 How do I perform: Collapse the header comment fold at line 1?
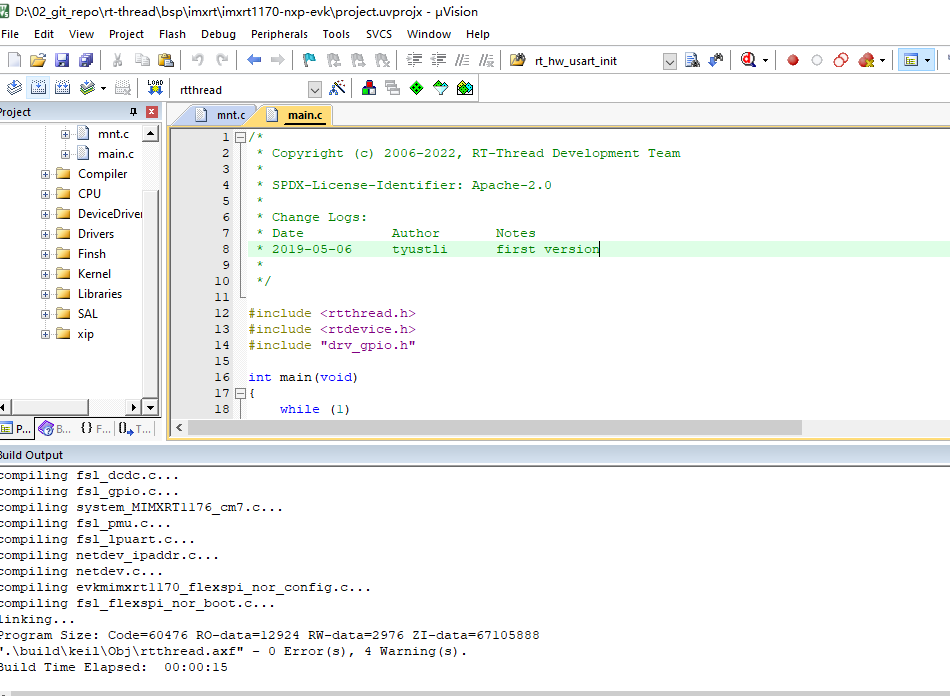[240, 137]
